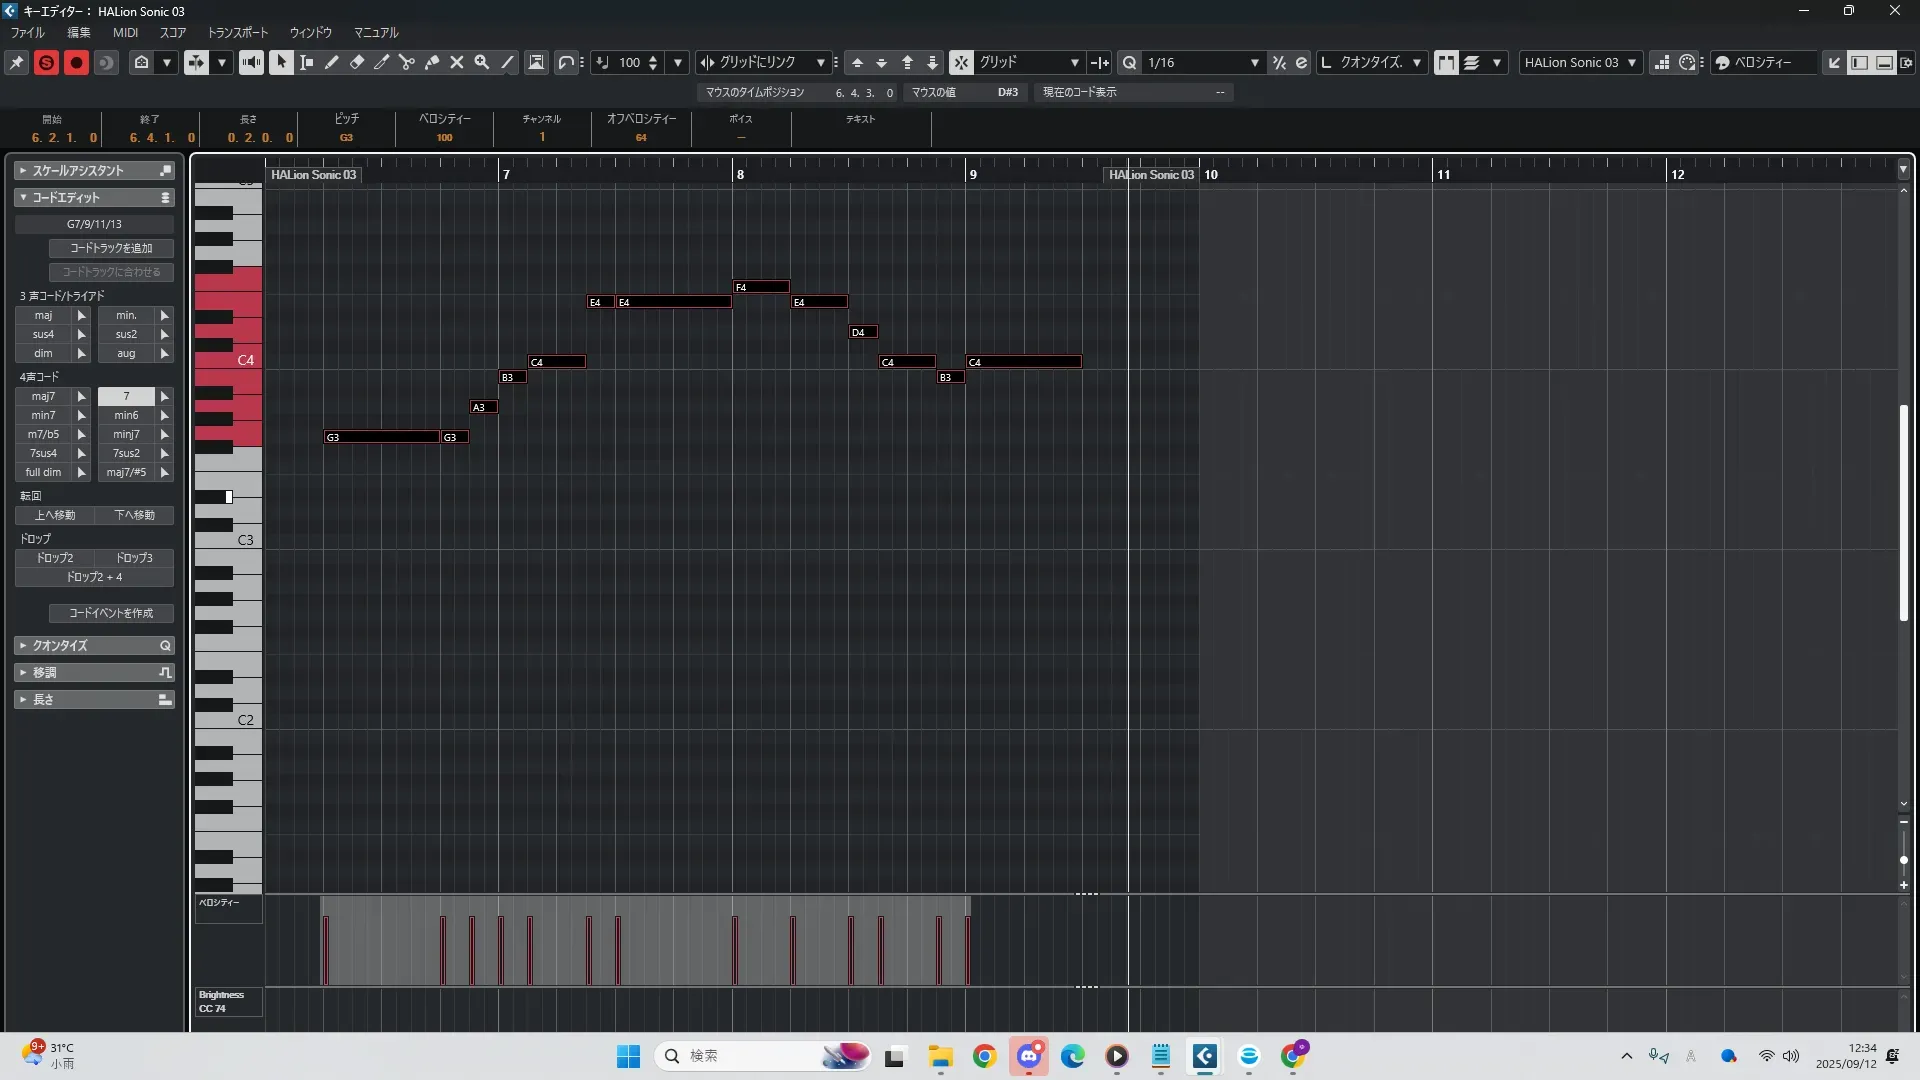Image resolution: width=1920 pixels, height=1080 pixels.
Task: Select the Line tool
Action: point(508,62)
